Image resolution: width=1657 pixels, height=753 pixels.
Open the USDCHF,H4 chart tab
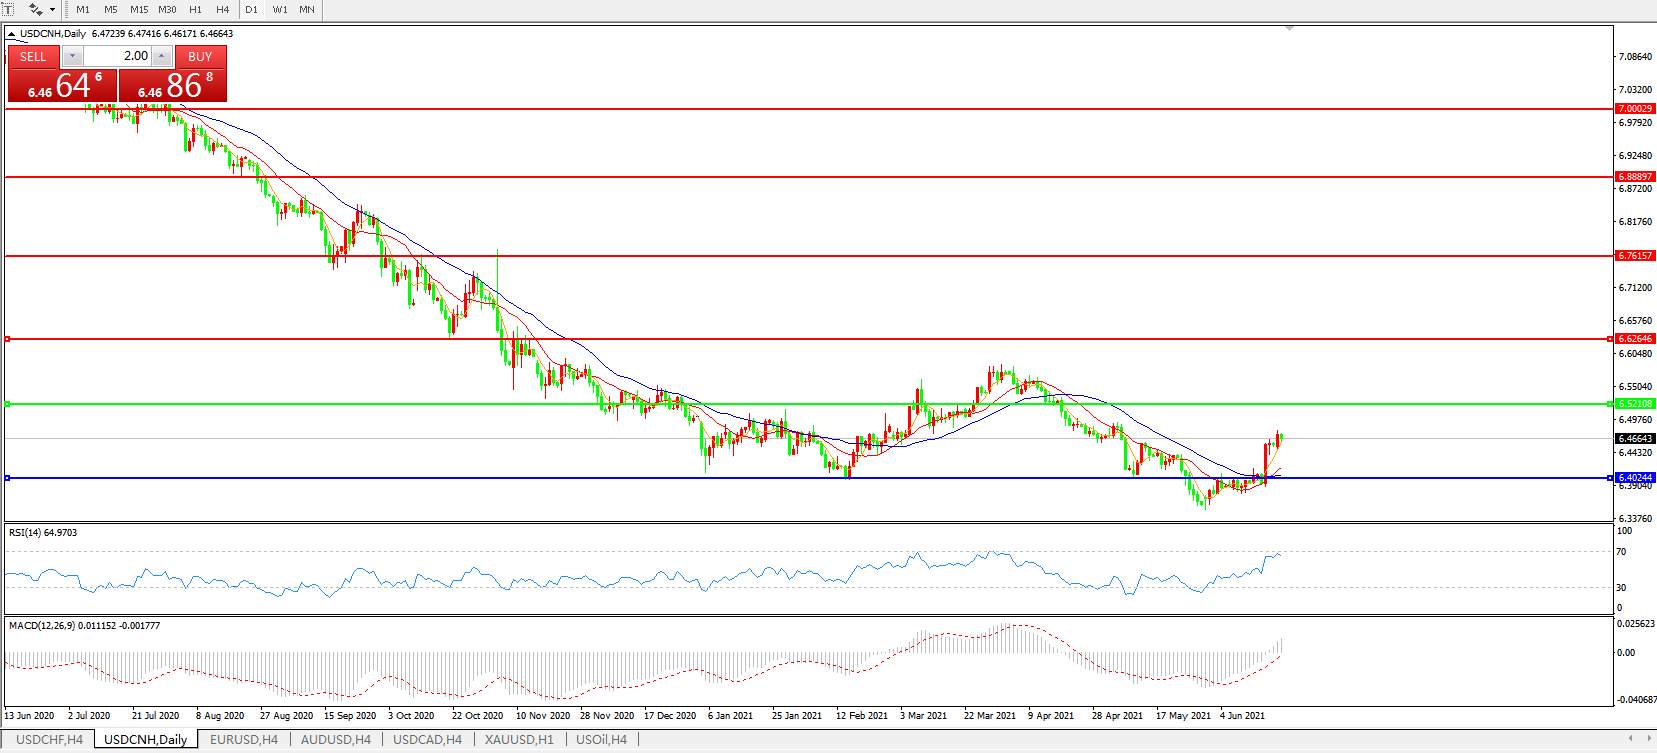pos(50,740)
